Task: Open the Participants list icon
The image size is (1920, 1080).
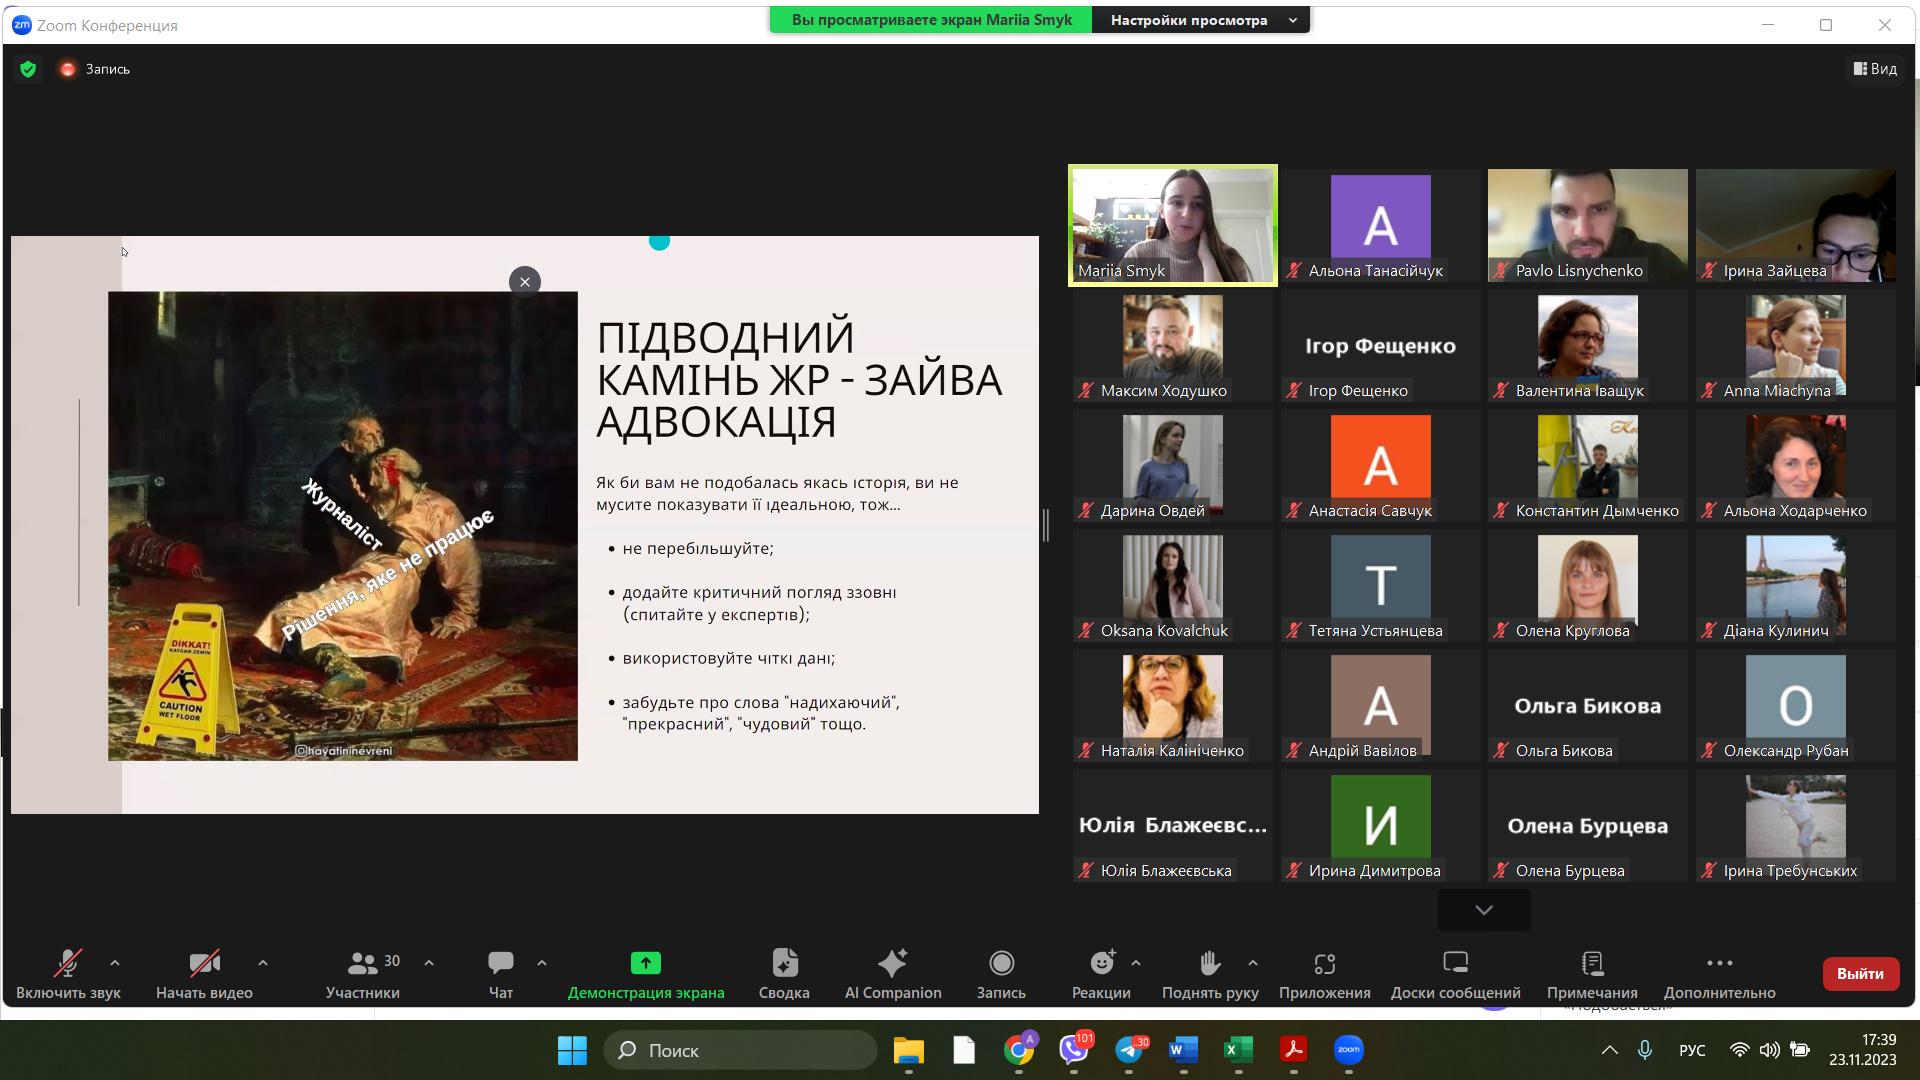Action: (361, 963)
